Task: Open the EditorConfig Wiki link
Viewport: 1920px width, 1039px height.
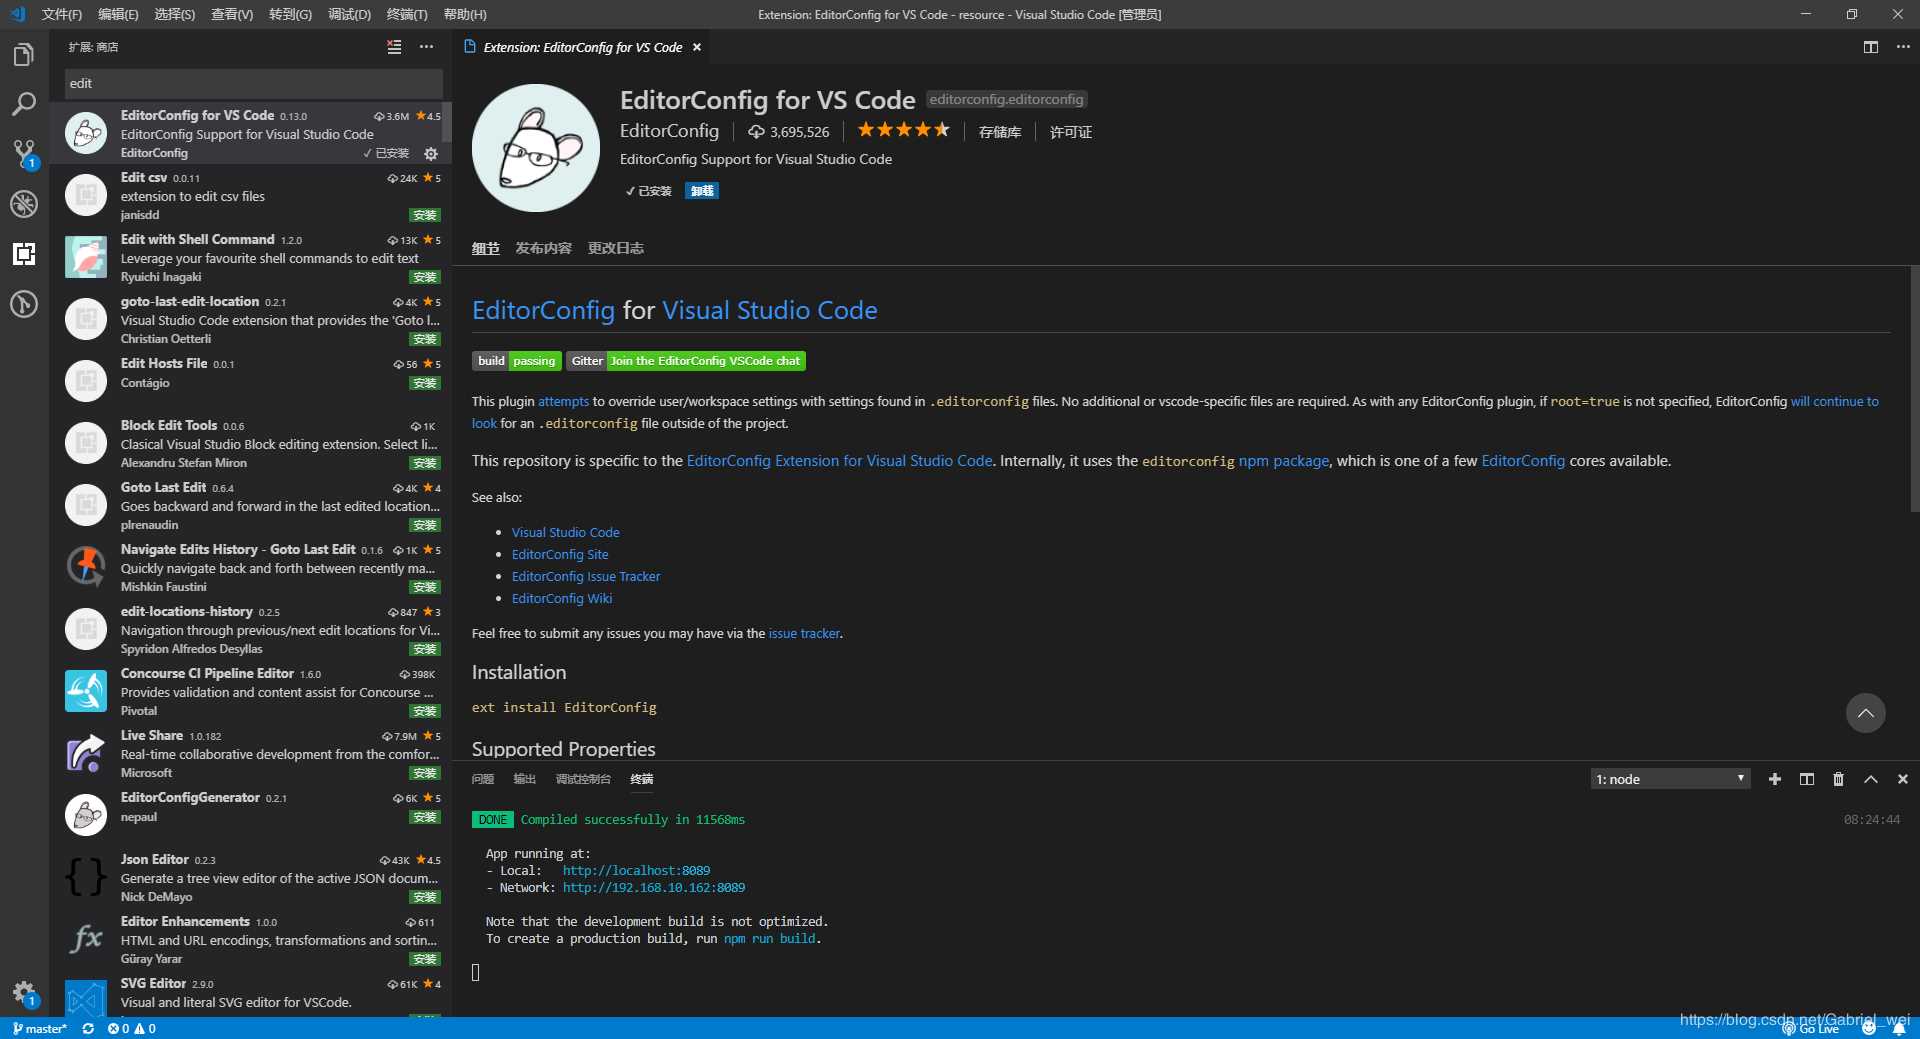Action: click(x=562, y=598)
